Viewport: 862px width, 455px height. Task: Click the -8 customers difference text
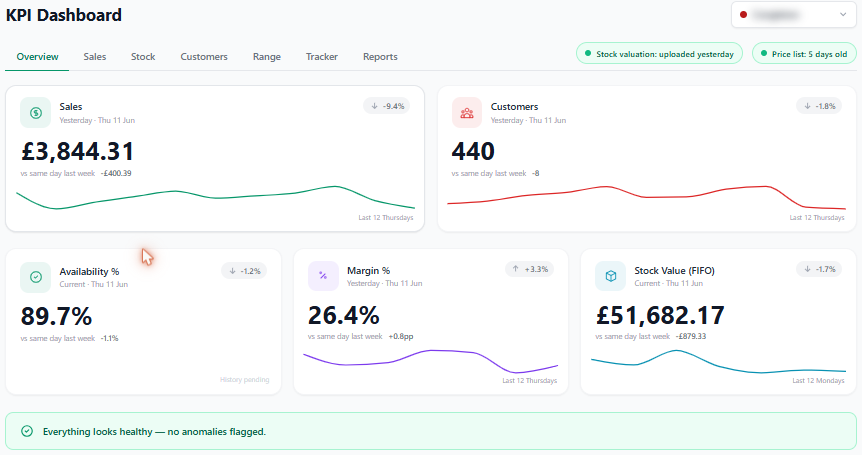click(x=535, y=173)
